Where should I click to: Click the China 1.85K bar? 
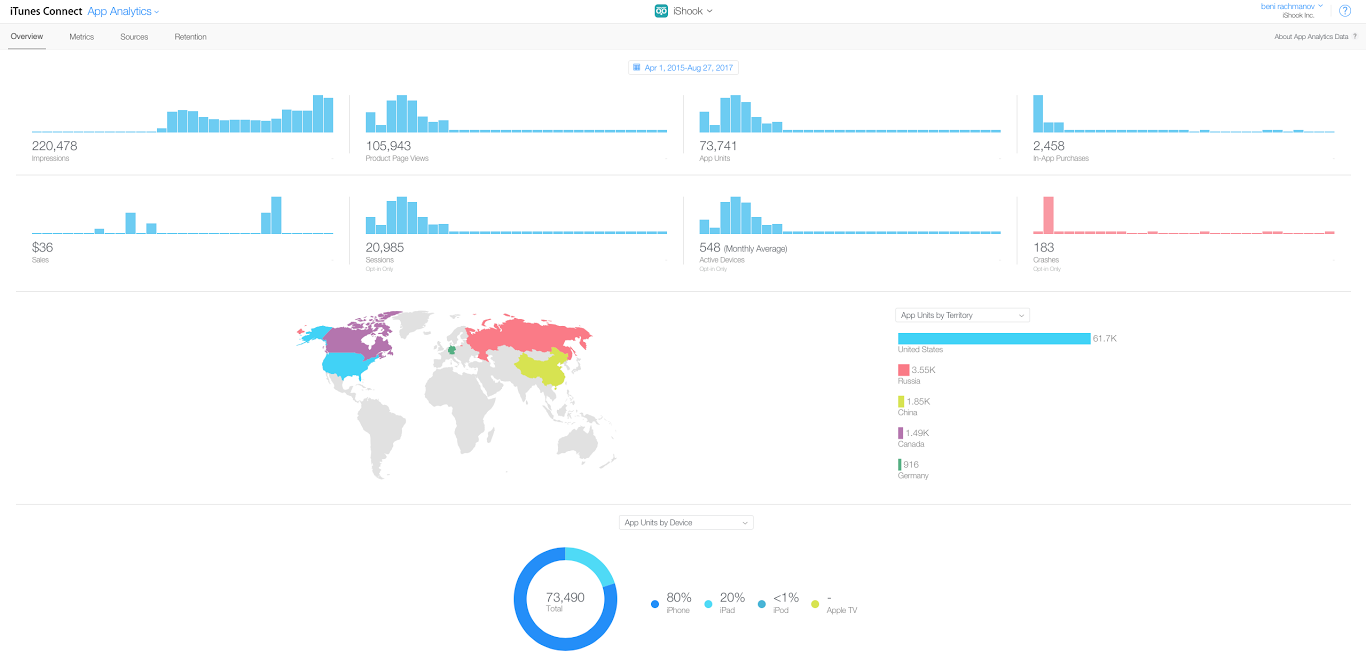[x=901, y=401]
